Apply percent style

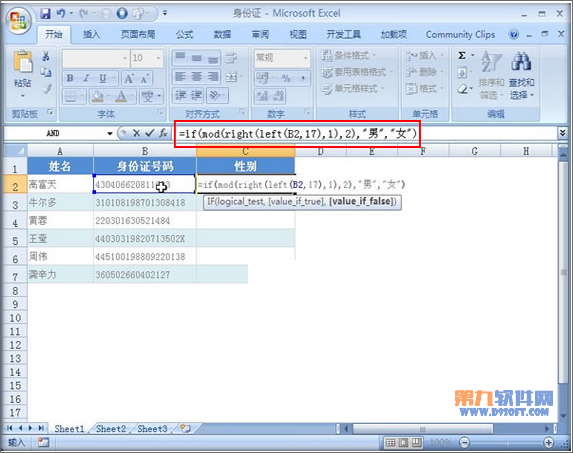click(286, 78)
